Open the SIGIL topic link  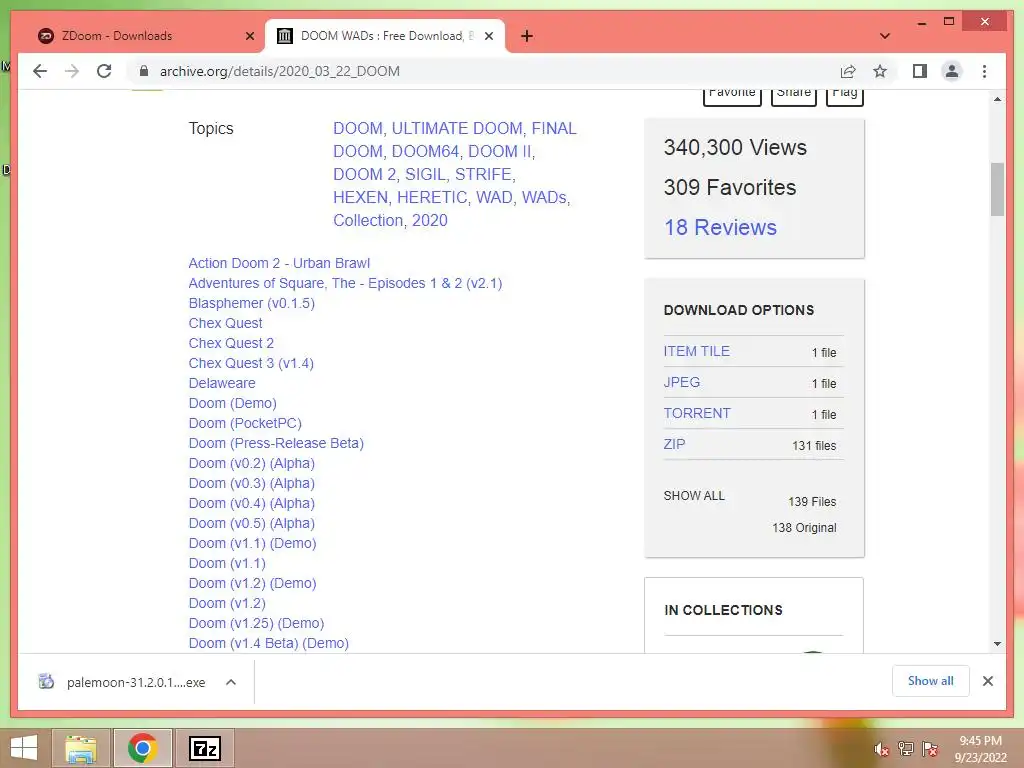425,174
